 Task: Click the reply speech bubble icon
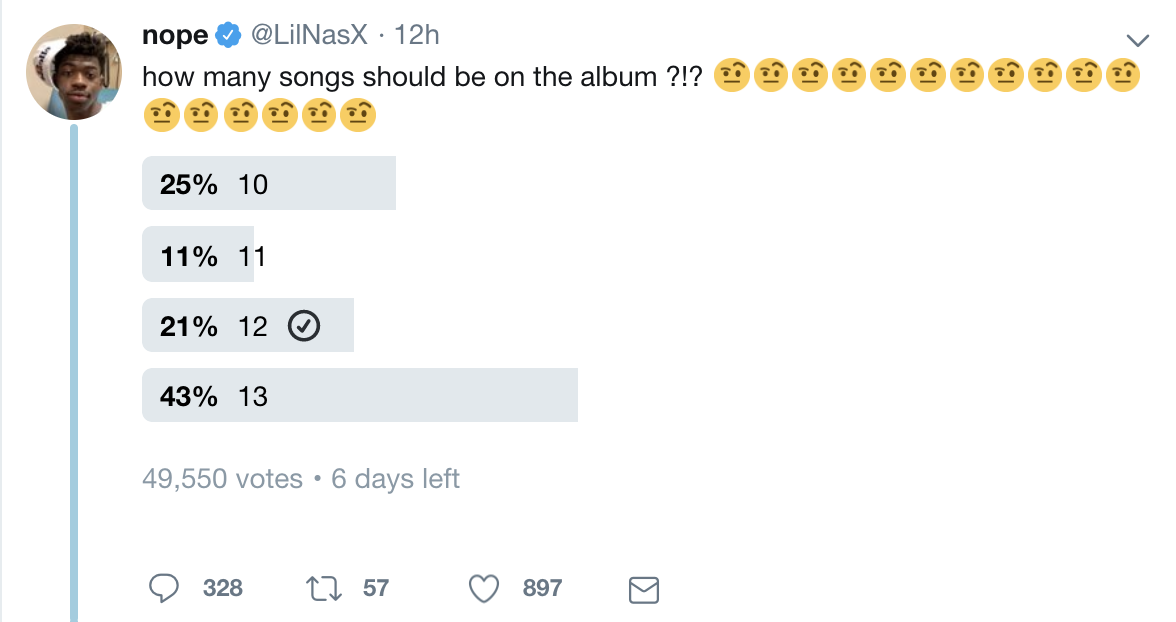pos(163,589)
